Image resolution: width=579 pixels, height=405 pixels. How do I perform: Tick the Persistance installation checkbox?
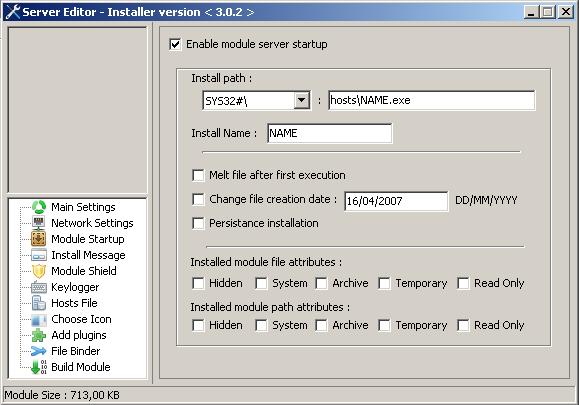click(x=198, y=223)
